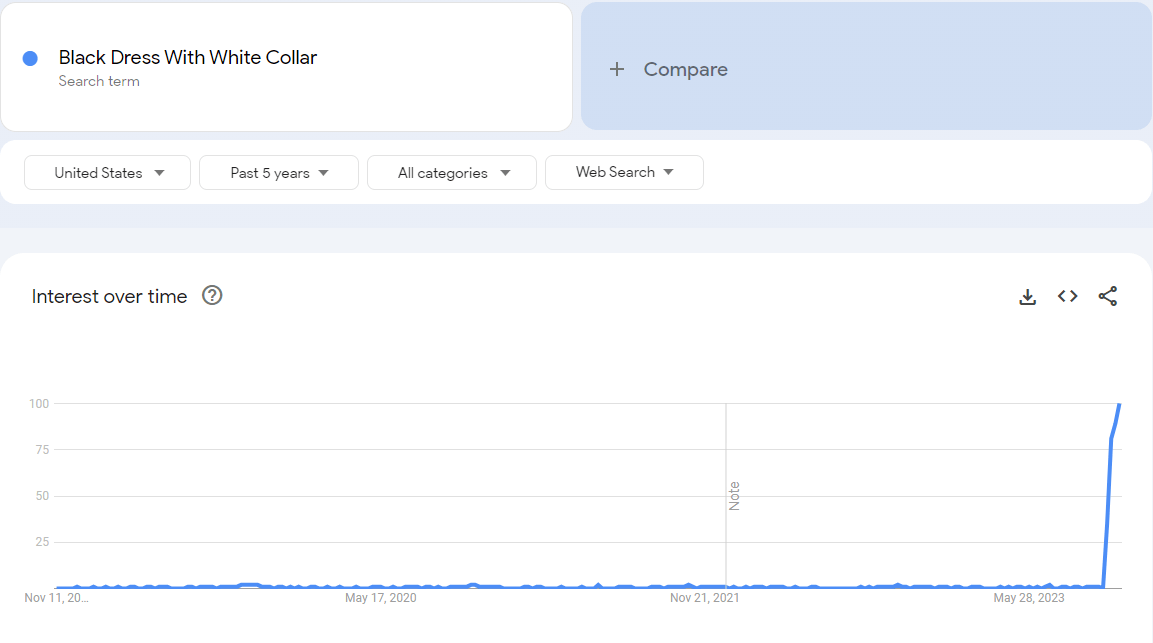The image size is (1153, 643).
Task: Edit the Black Dress With White Collar term
Action: click(187, 58)
